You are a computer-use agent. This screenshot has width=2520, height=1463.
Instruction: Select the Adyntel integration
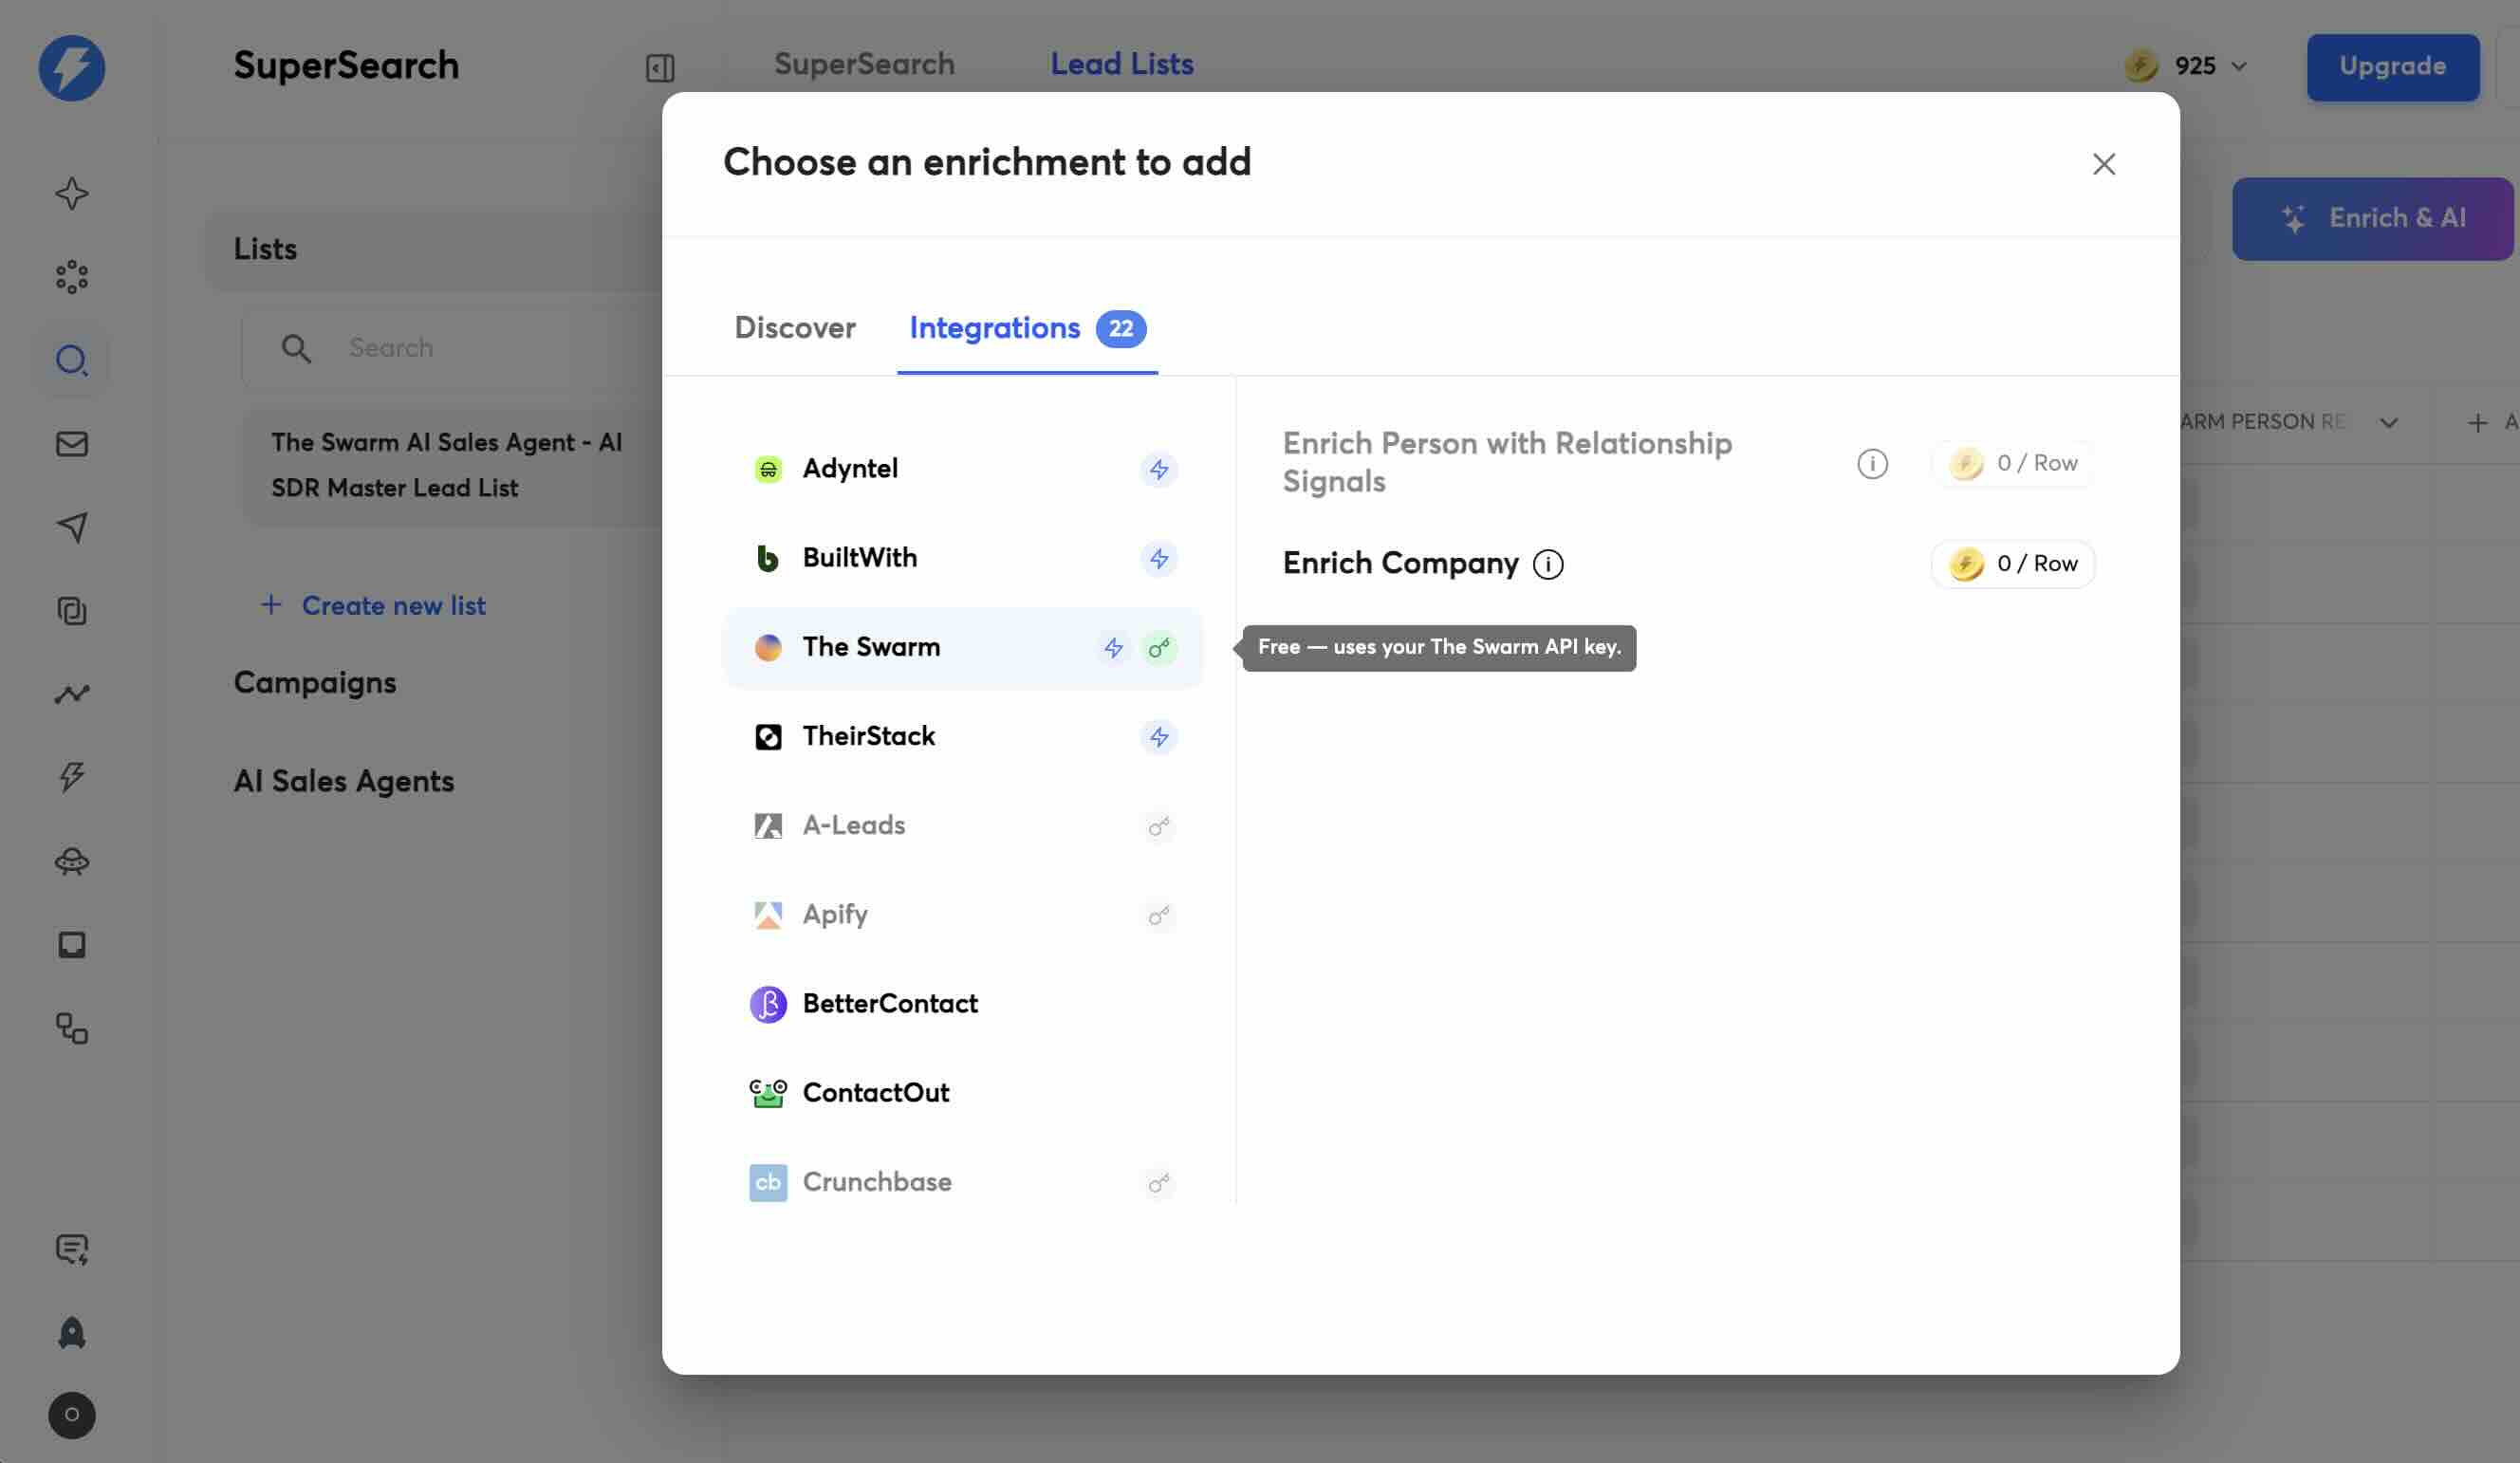(963, 469)
